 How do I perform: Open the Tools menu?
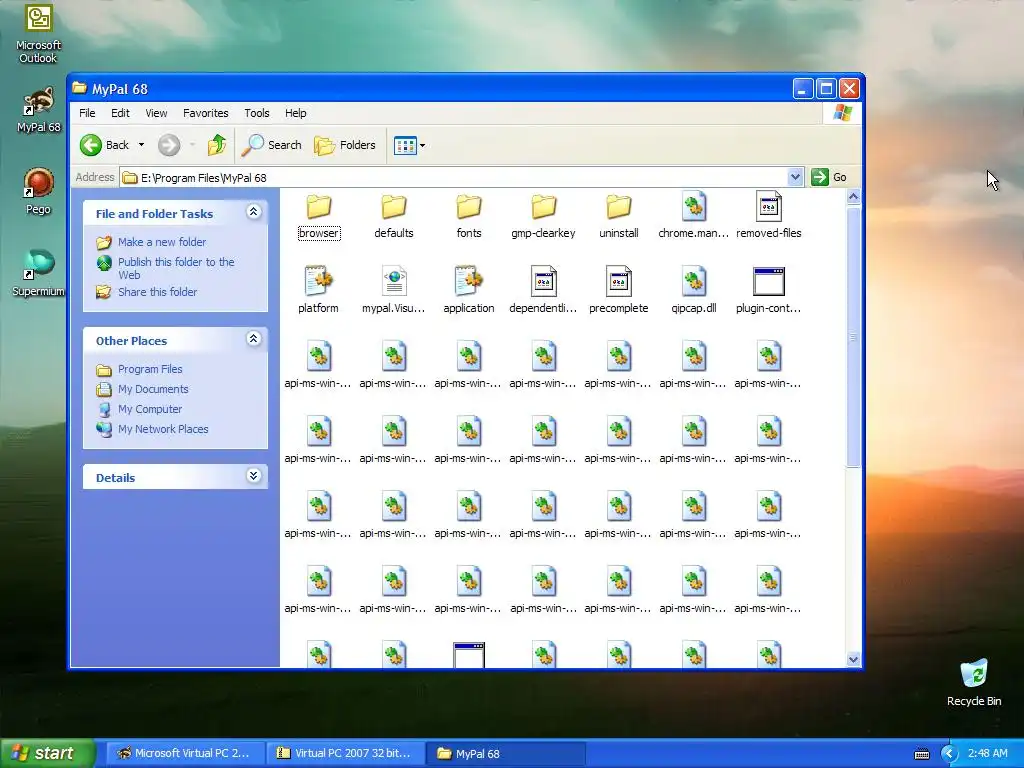[257, 113]
